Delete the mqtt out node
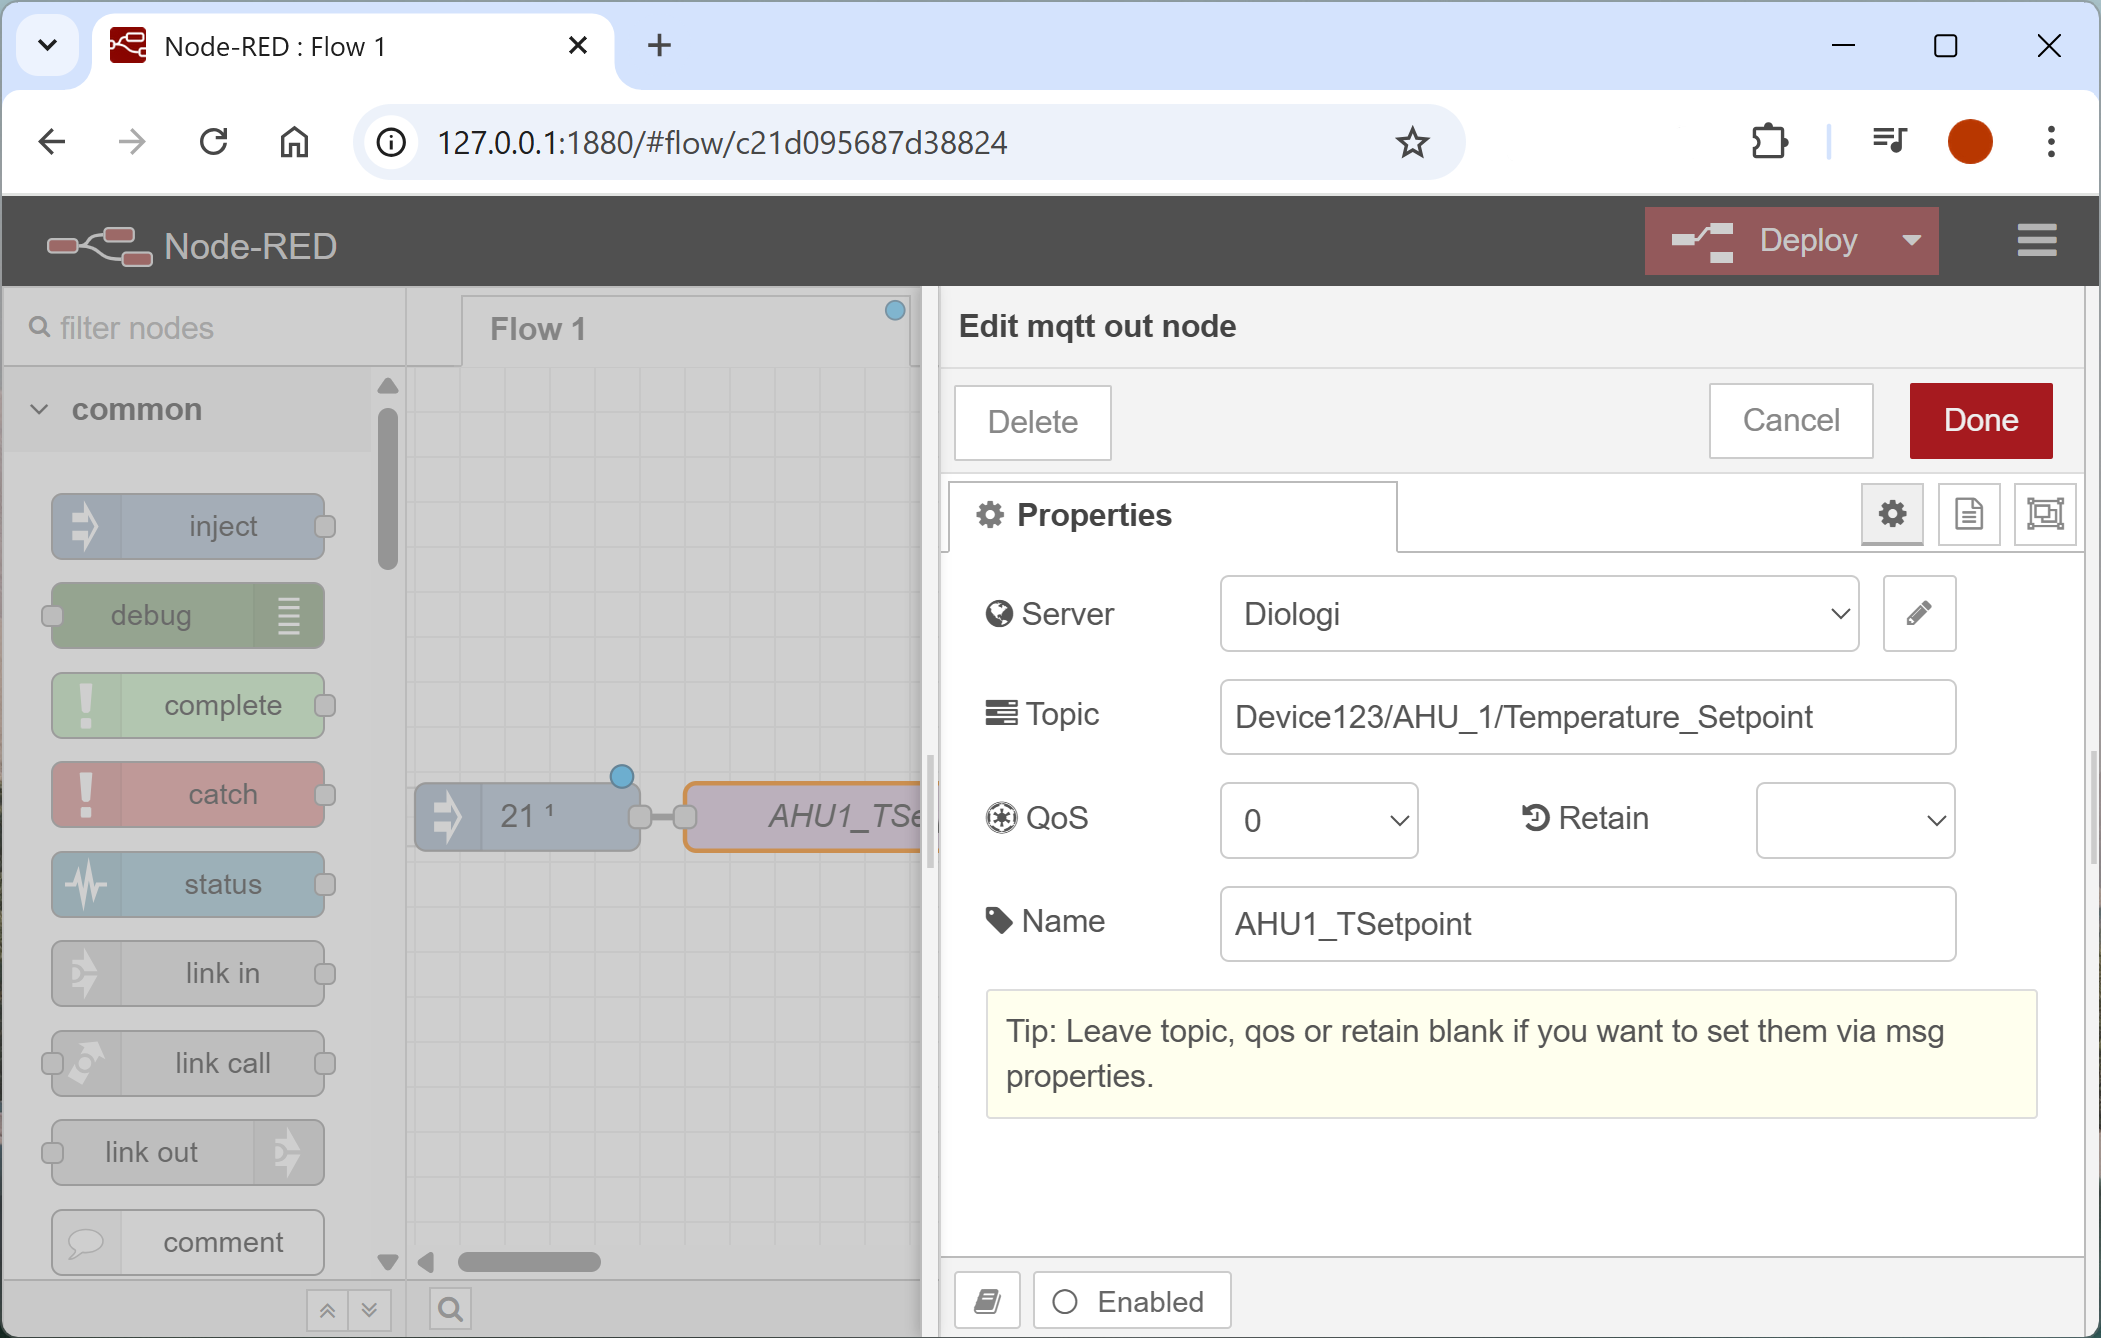The width and height of the screenshot is (2101, 1338). tap(1032, 422)
